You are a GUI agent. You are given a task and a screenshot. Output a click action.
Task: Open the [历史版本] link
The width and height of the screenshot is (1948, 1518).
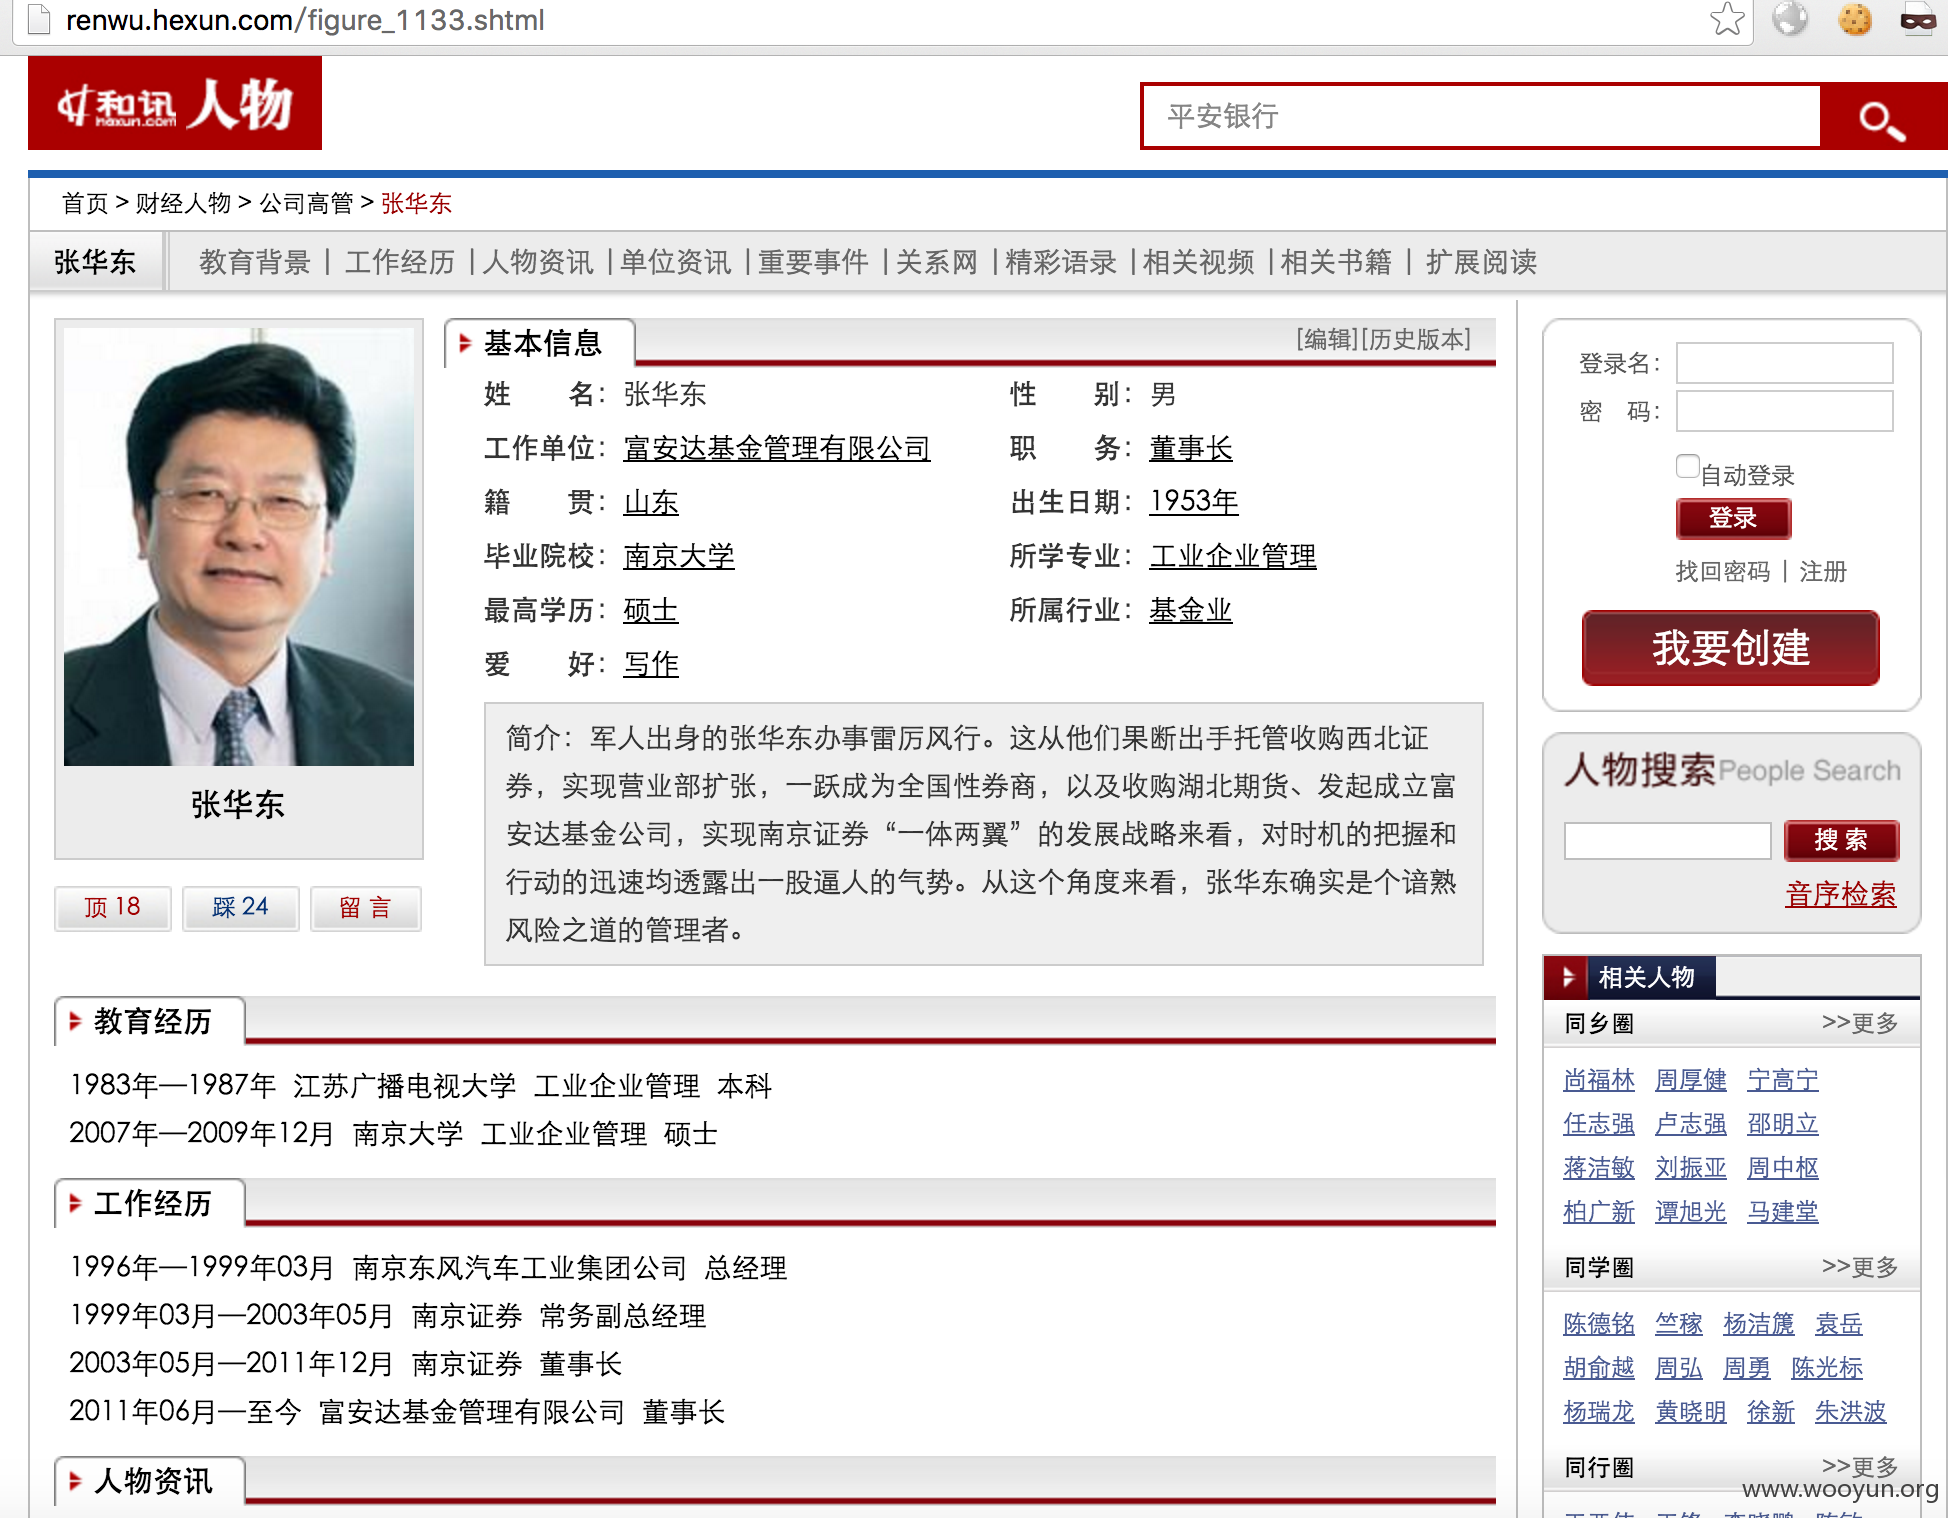(1416, 339)
